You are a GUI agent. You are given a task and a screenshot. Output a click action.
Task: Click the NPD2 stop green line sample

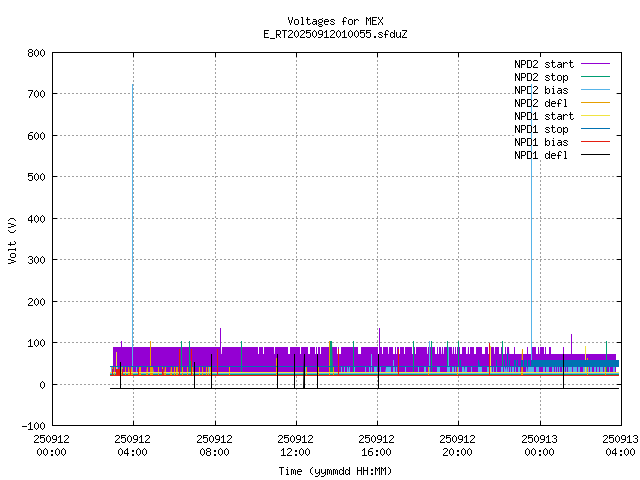coord(594,77)
